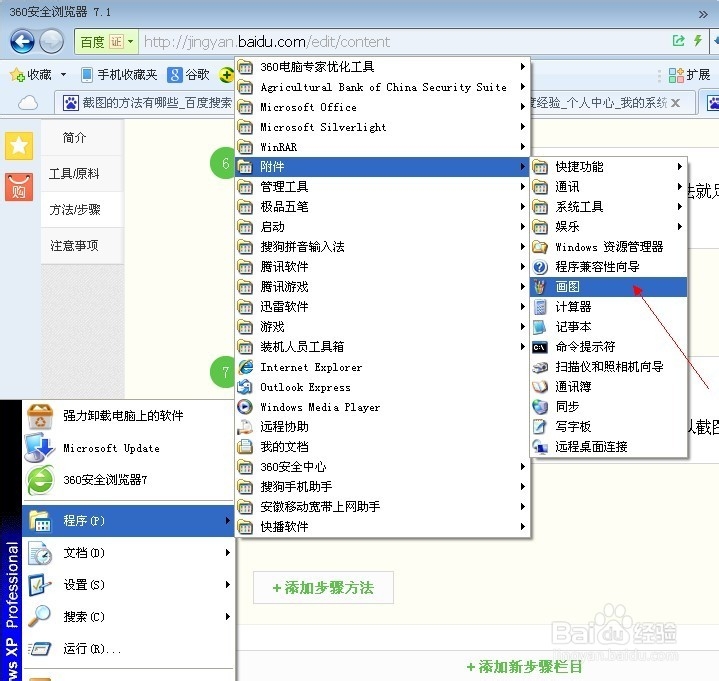Open the 360安全中心 folder
719x681 pixels.
pos(382,467)
